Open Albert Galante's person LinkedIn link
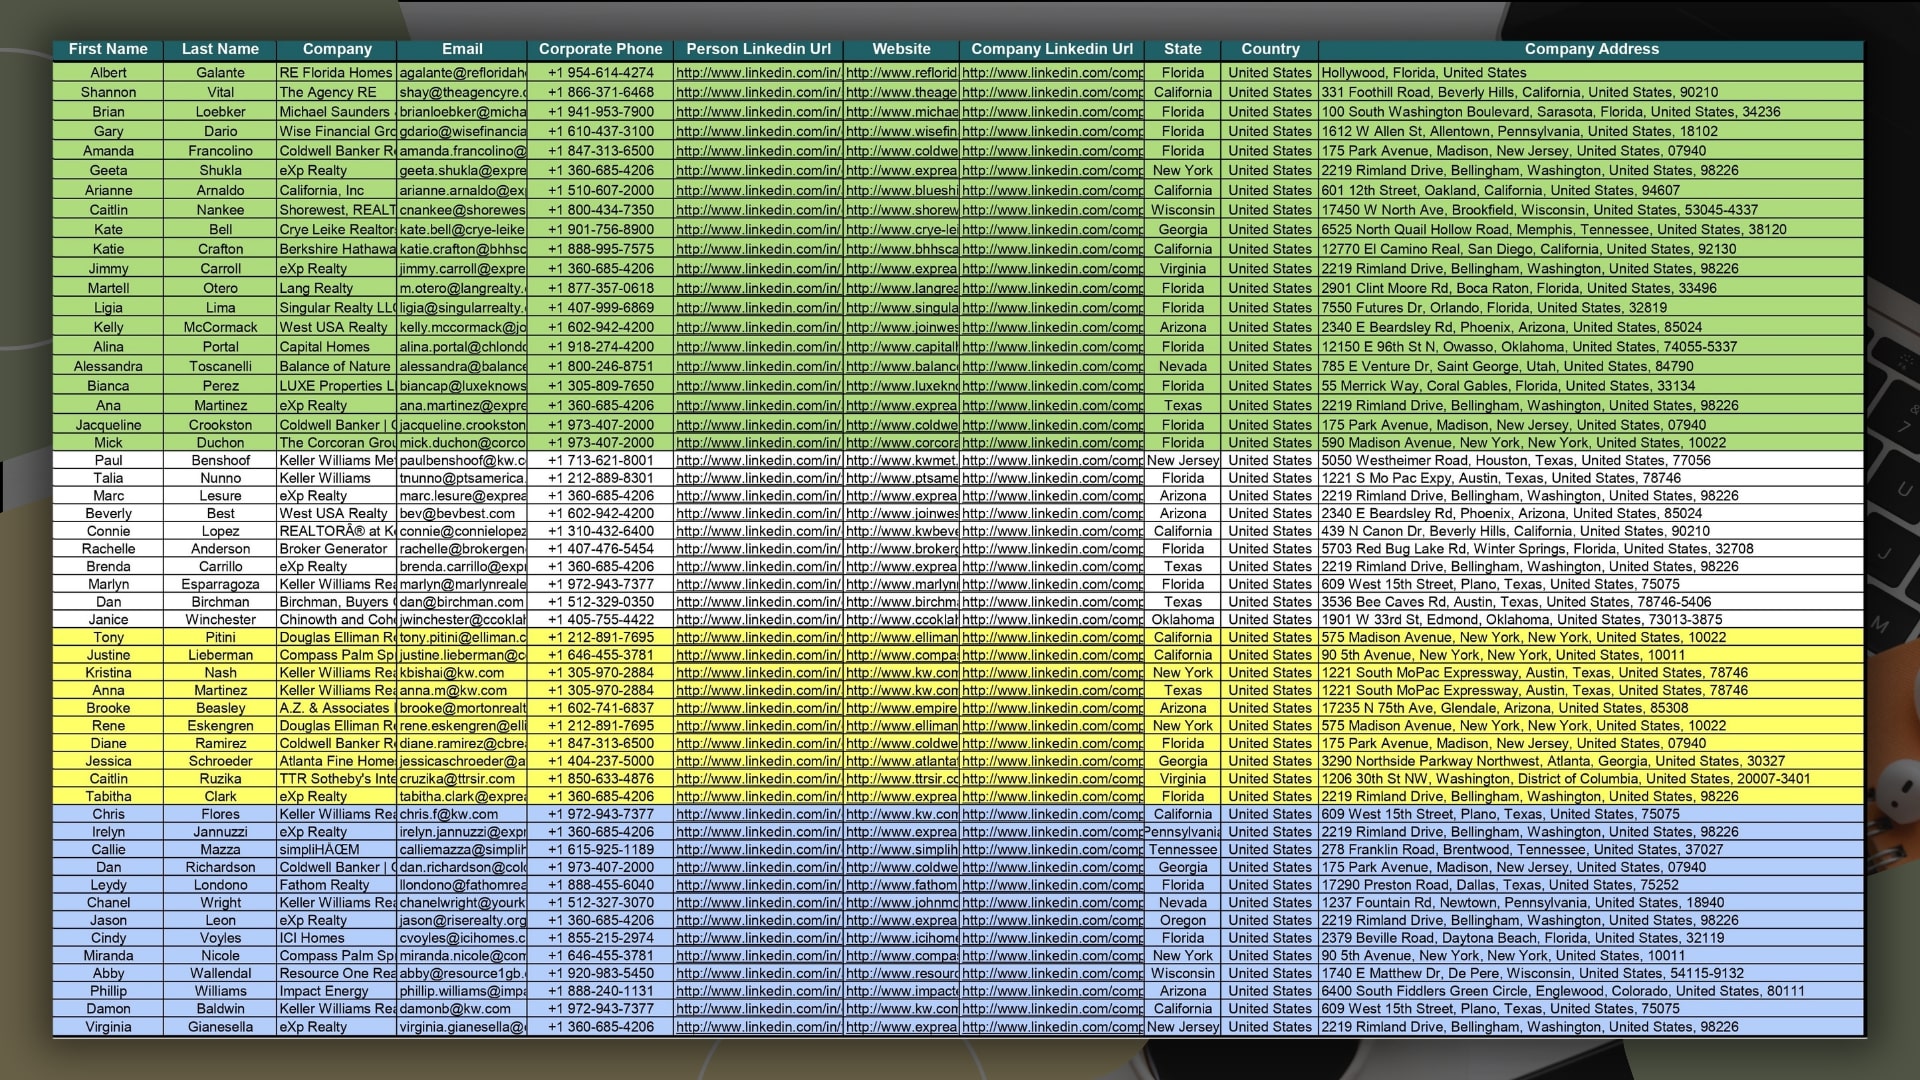Viewport: 1920px width, 1080px height. pos(758,73)
